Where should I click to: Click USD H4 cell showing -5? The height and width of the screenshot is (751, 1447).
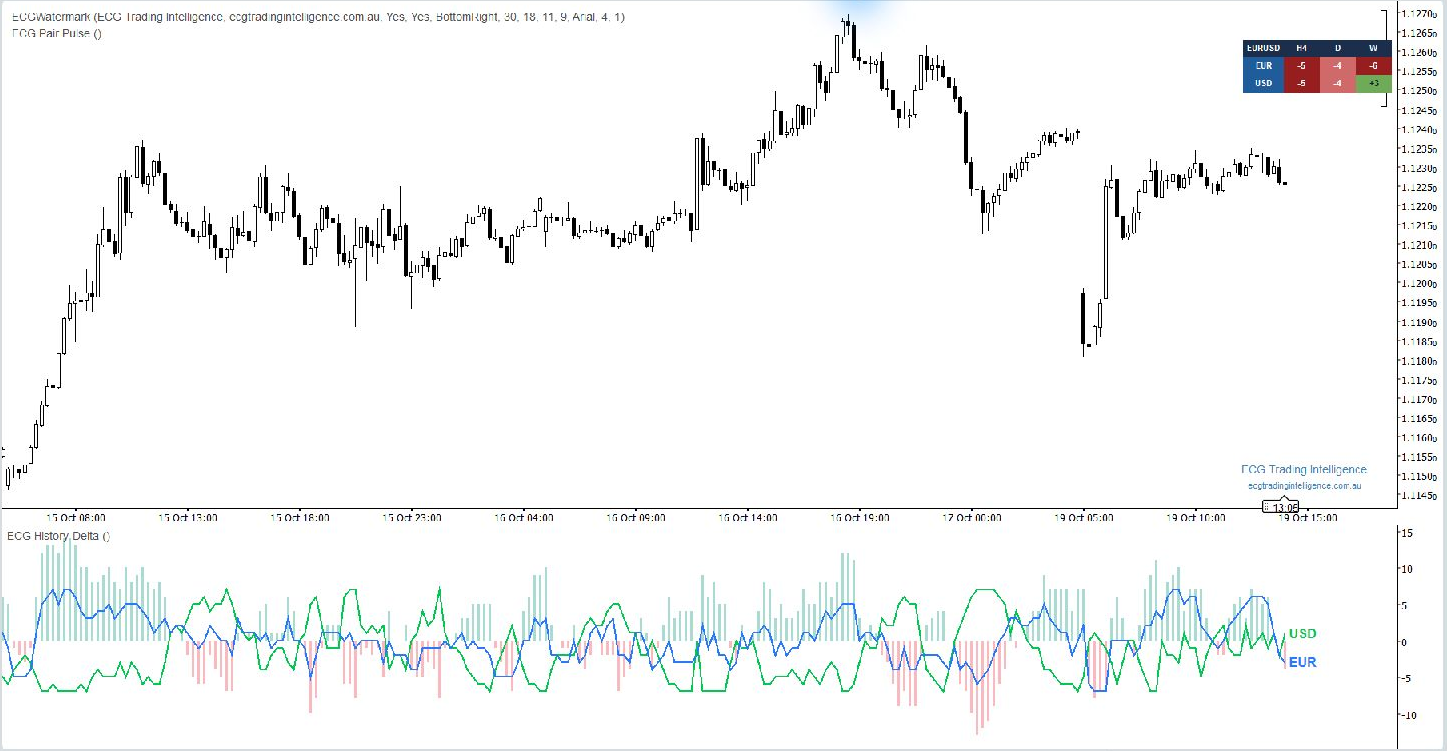[1301, 83]
